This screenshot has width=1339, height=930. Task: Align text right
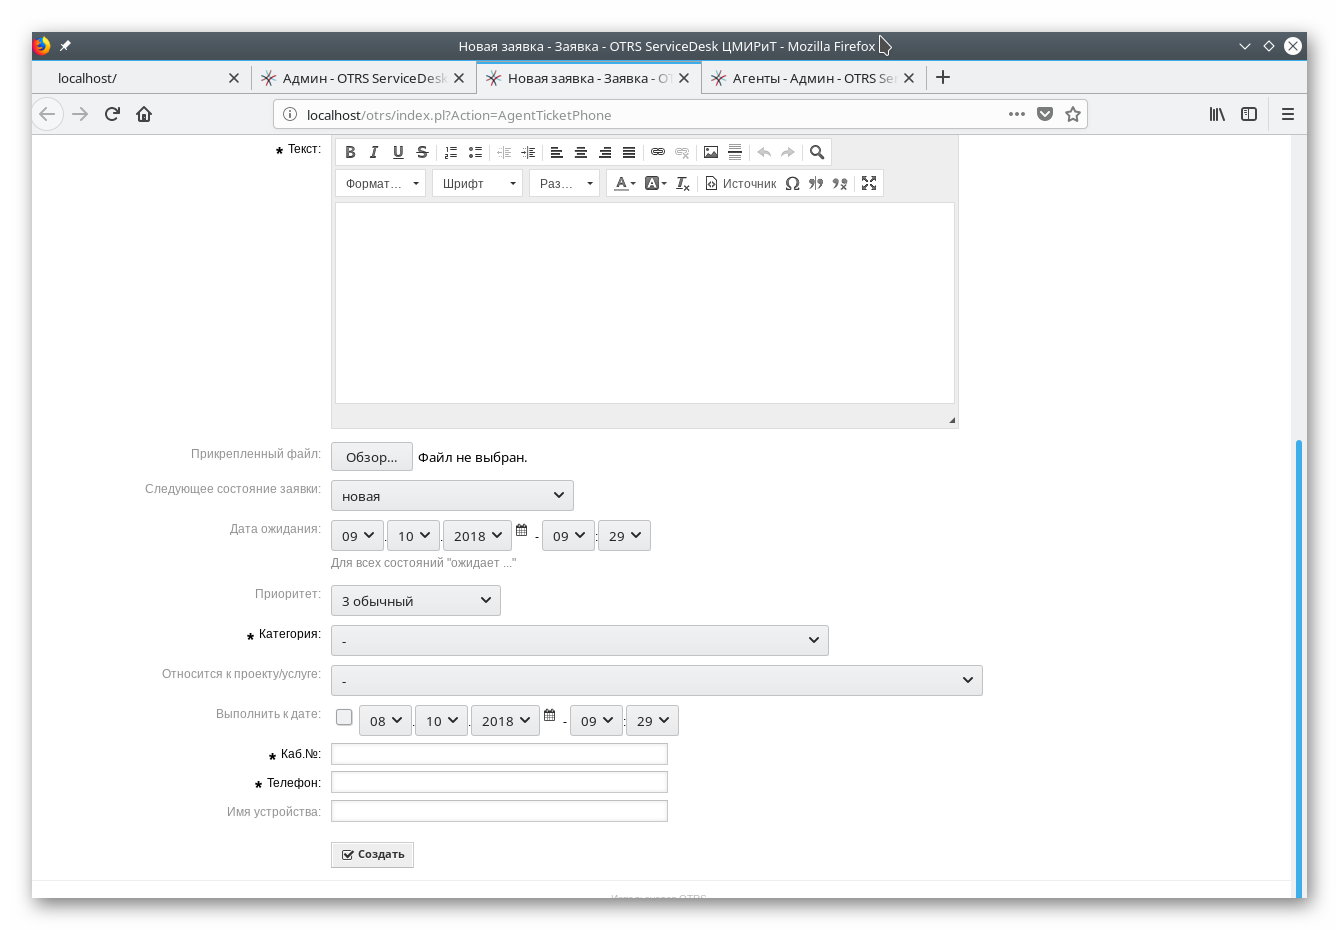605,152
